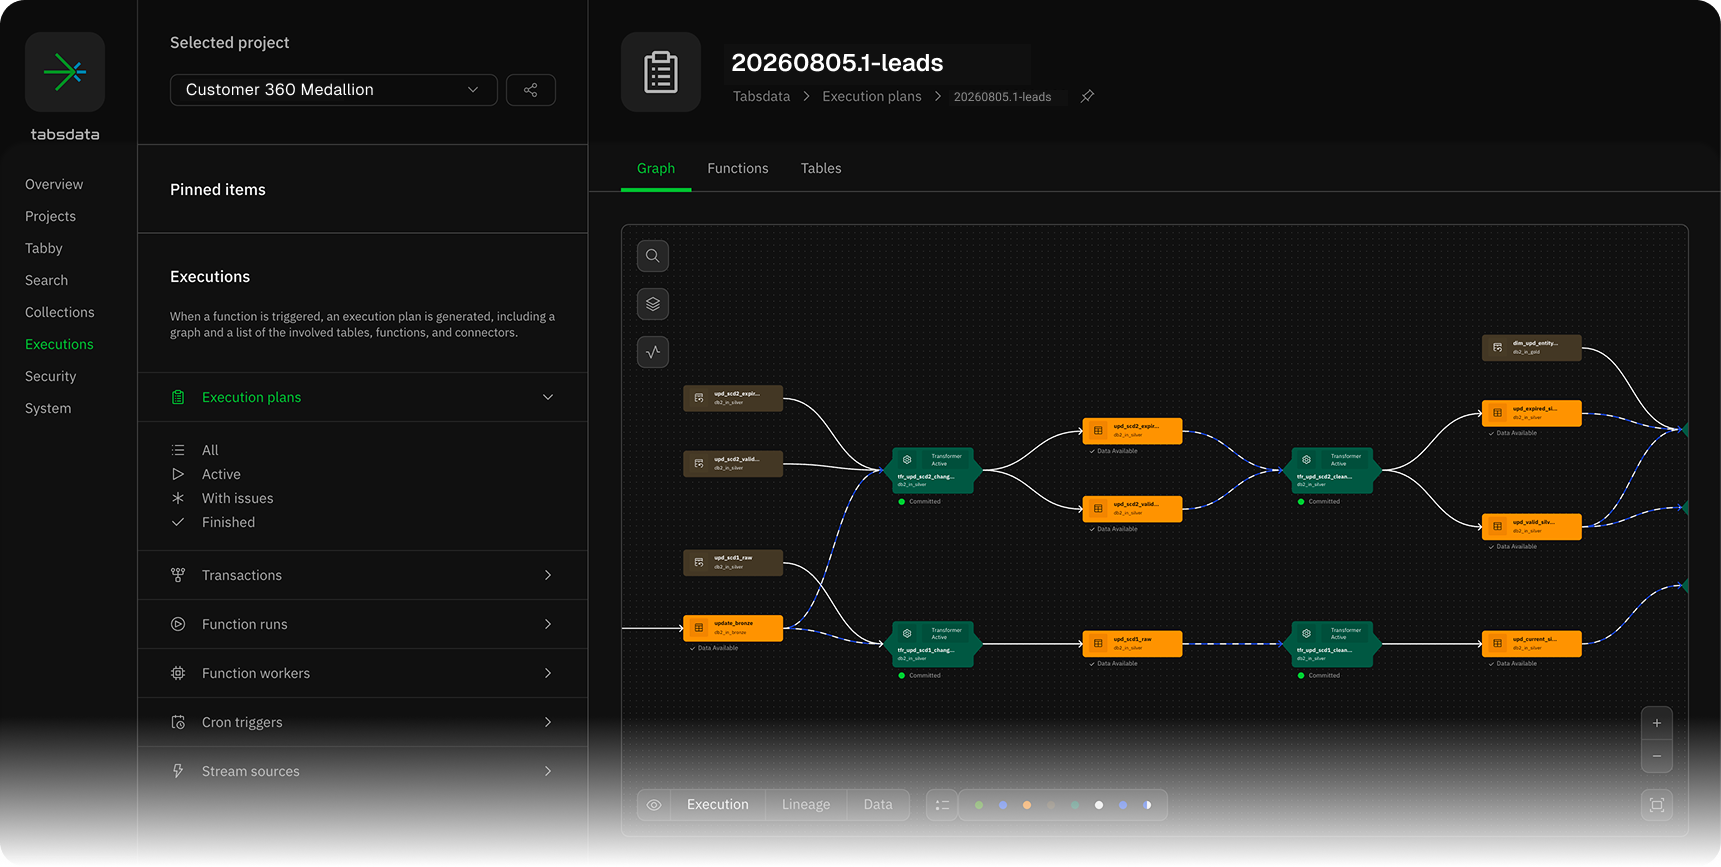Click the Transactions row icon
Image resolution: width=1721 pixels, height=867 pixels.
178,575
